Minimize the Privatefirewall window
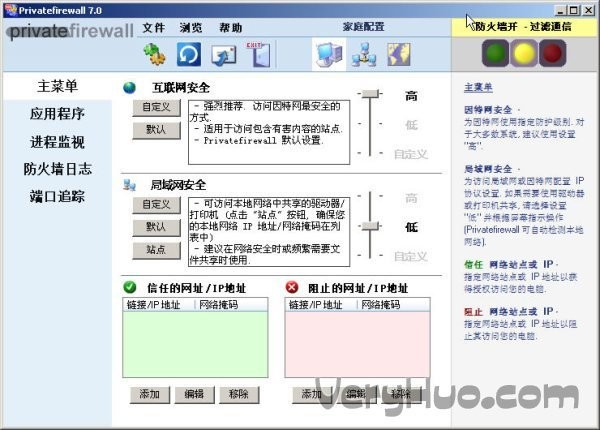Viewport: 600px width, 430px height. (560, 10)
